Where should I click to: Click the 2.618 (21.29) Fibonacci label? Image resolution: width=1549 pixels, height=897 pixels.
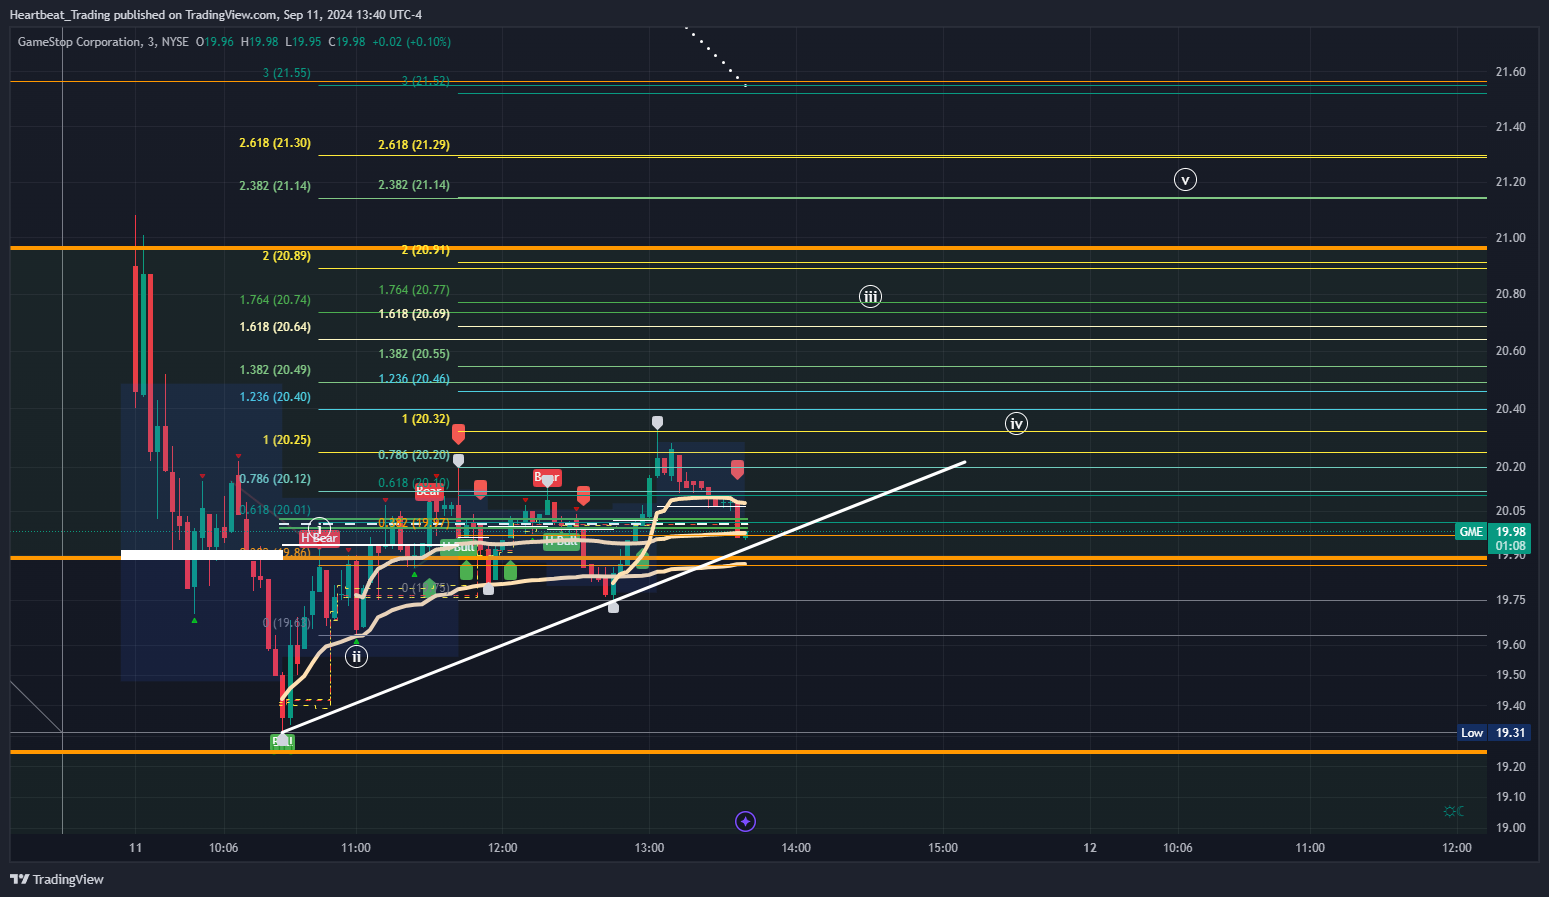[414, 145]
